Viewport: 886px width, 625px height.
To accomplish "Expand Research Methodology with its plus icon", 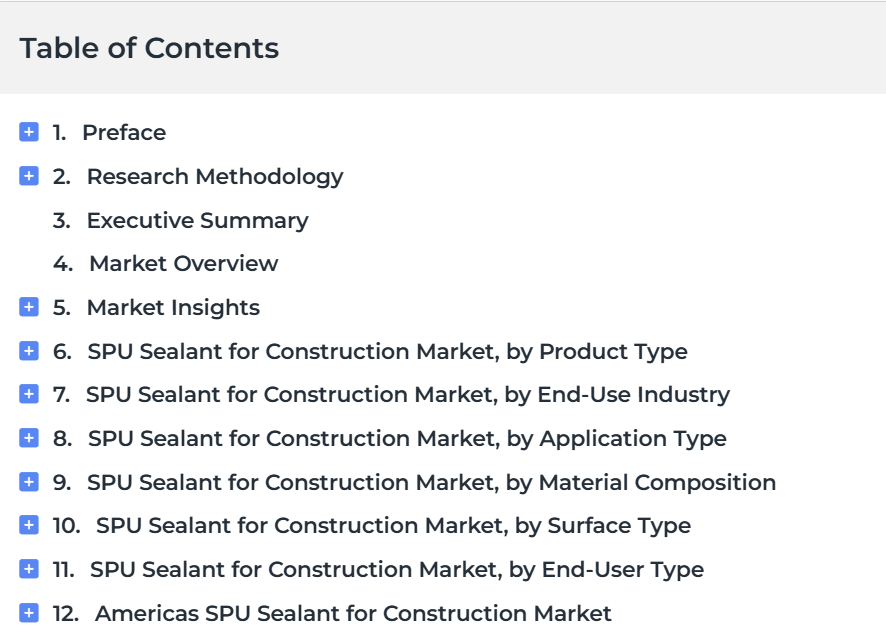I will point(29,176).
